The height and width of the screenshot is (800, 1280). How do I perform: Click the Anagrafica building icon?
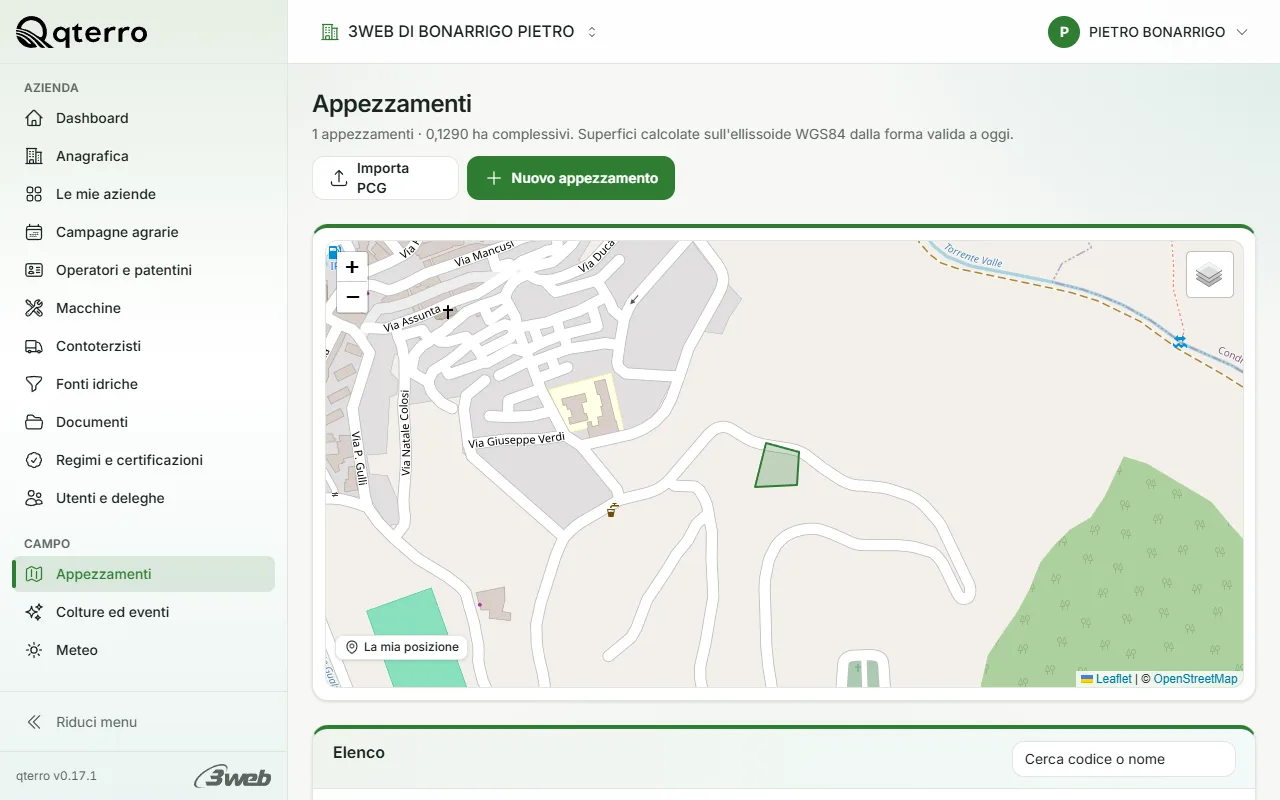[x=34, y=156]
